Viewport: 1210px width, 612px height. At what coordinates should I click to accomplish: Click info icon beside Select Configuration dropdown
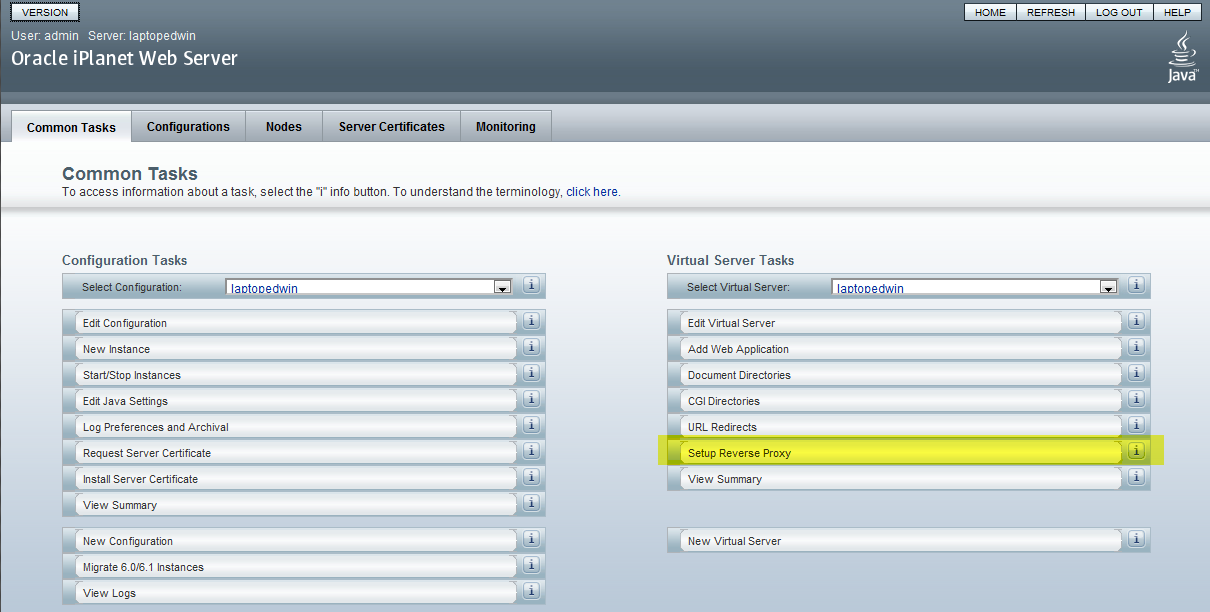(531, 285)
